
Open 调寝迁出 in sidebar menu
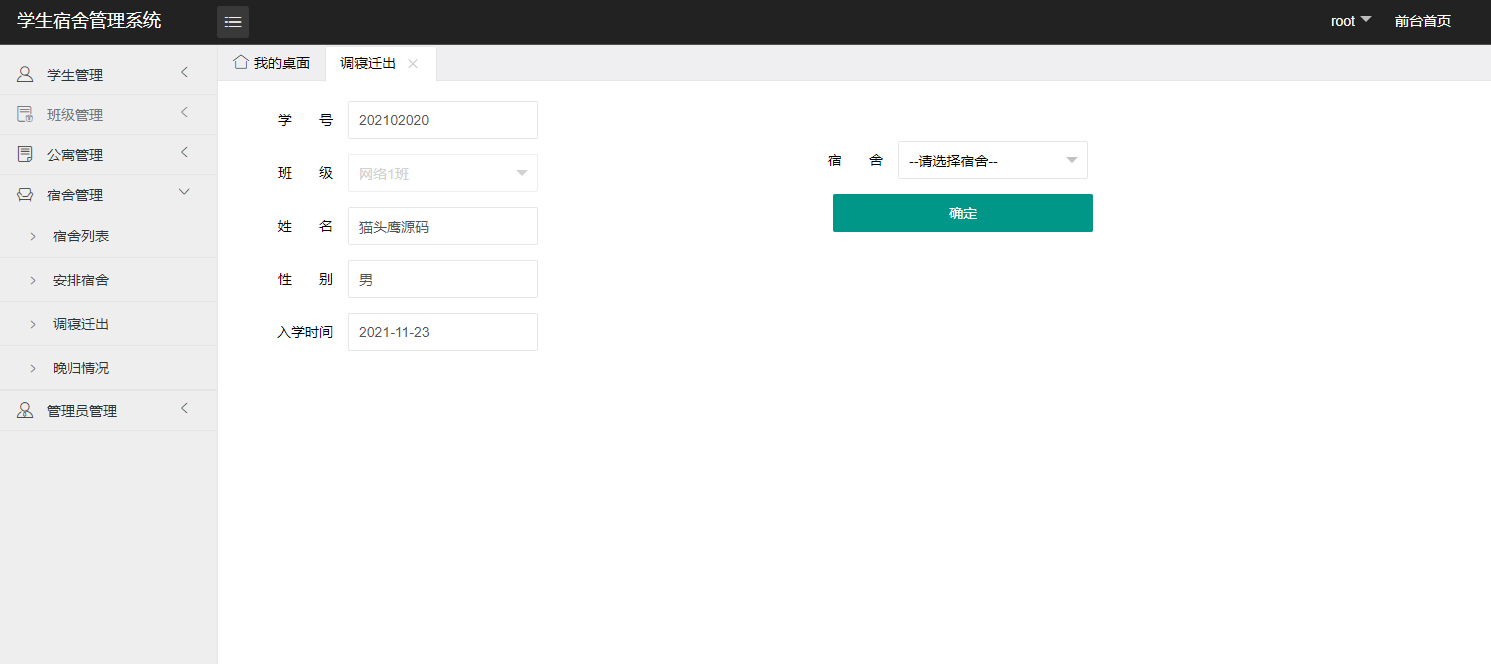pyautogui.click(x=108, y=324)
